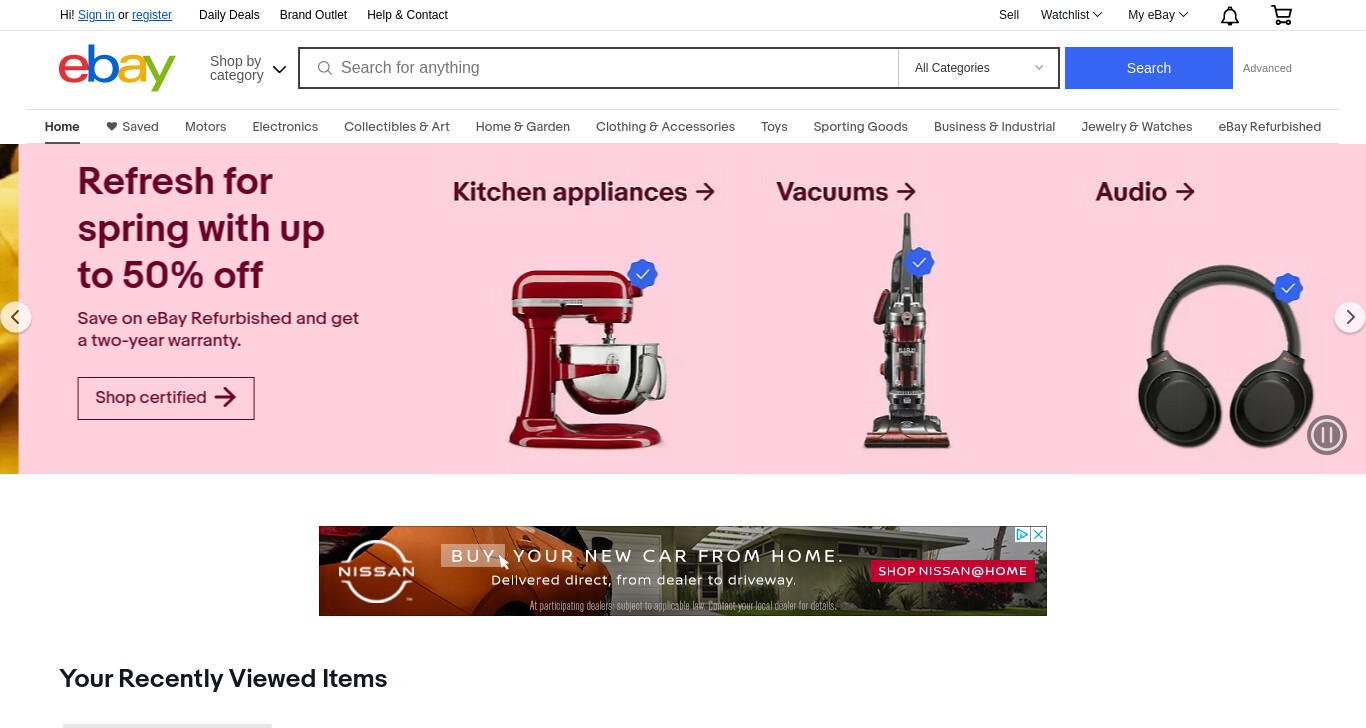This screenshot has height=728, width=1366.
Task: Expand the Watchlist dropdown
Action: coord(1071,15)
